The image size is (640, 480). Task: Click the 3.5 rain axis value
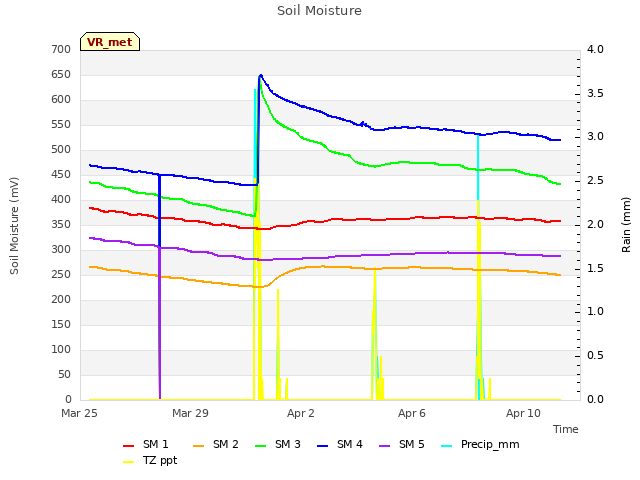[596, 93]
